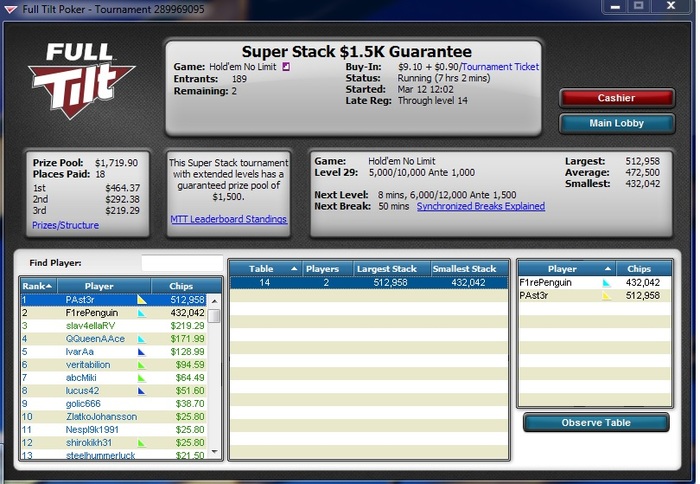700x484 pixels.
Task: Sort table panel by Player column
Action: (x=567, y=269)
